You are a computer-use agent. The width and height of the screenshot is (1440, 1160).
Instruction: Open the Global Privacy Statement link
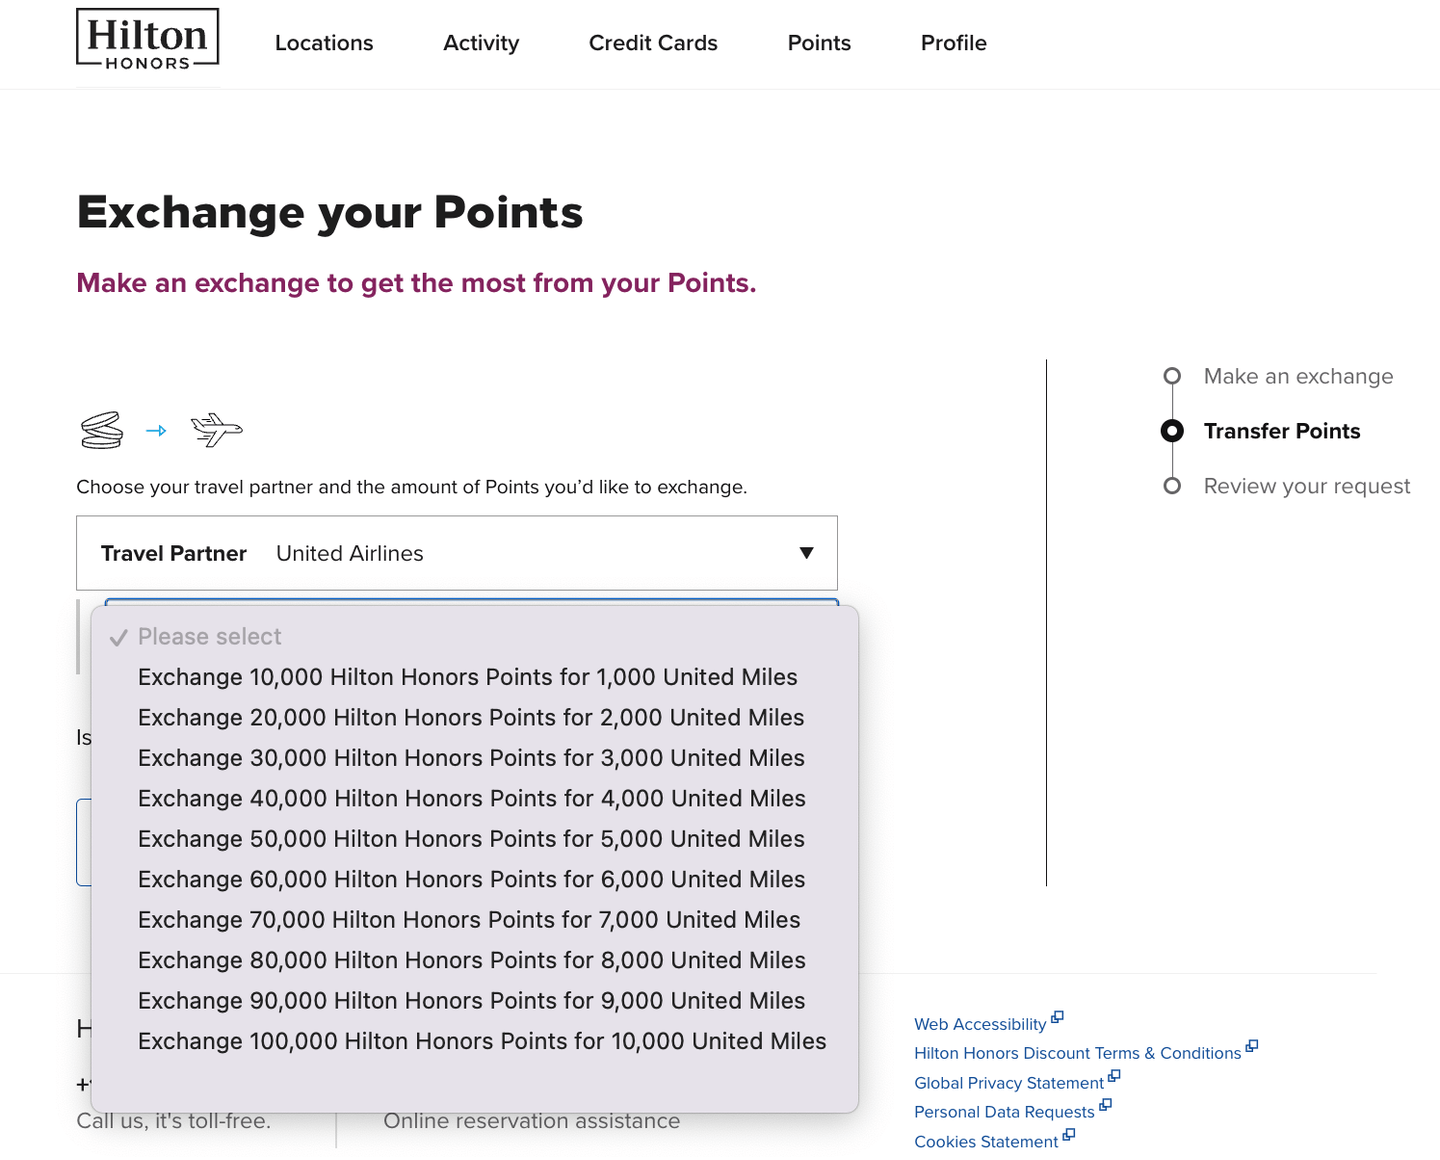click(x=1008, y=1083)
